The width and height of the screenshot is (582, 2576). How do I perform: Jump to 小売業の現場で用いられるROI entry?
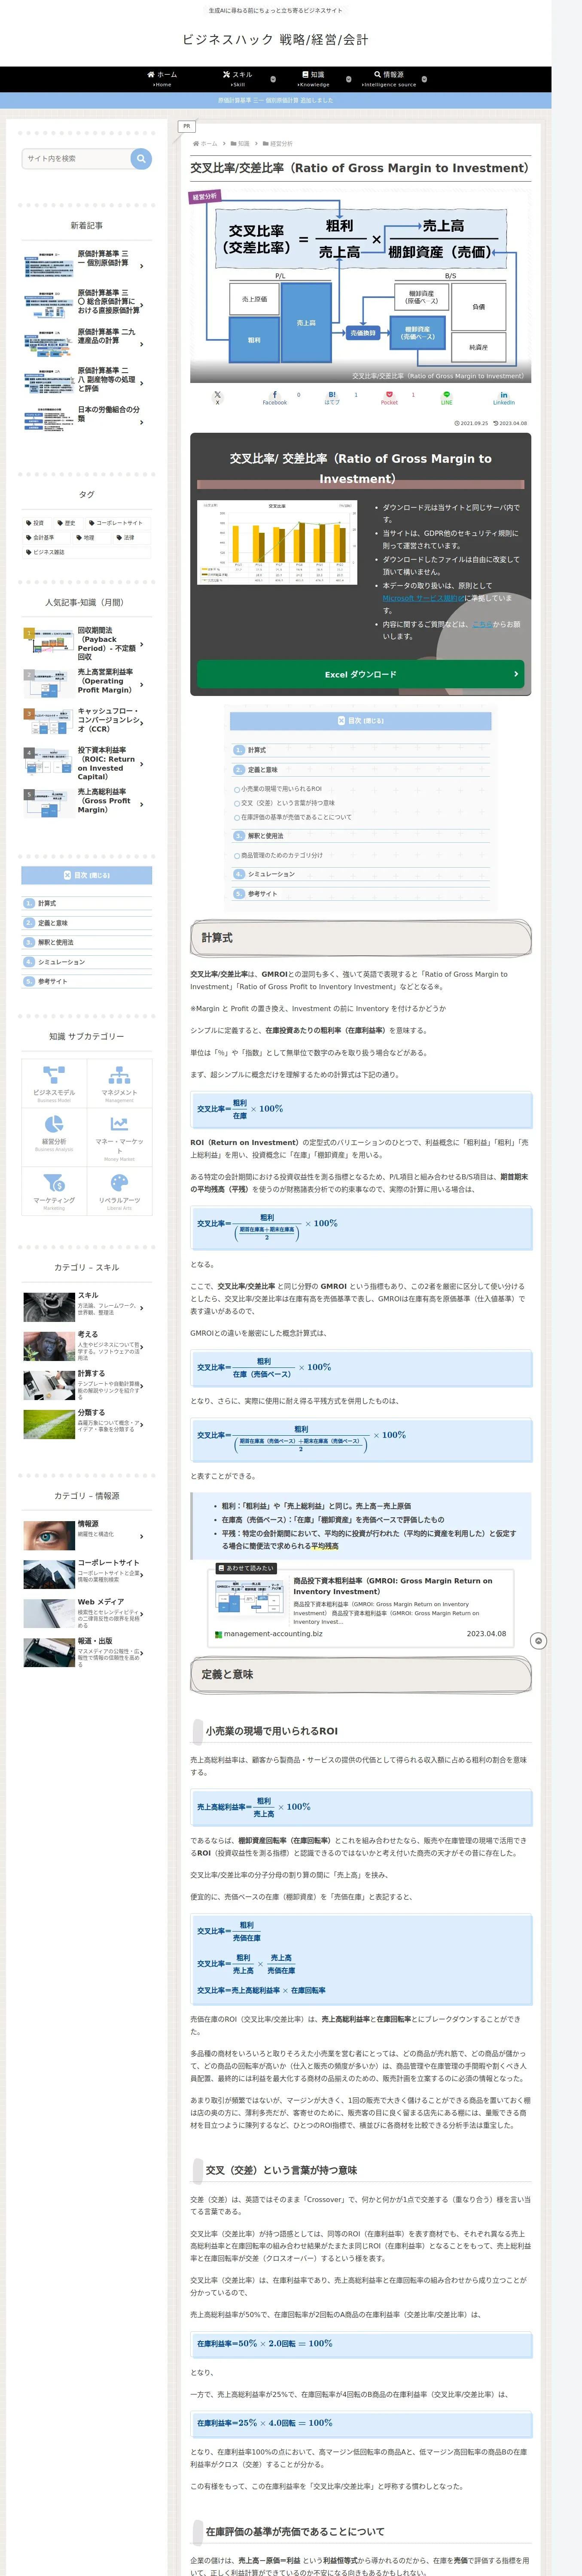281,789
